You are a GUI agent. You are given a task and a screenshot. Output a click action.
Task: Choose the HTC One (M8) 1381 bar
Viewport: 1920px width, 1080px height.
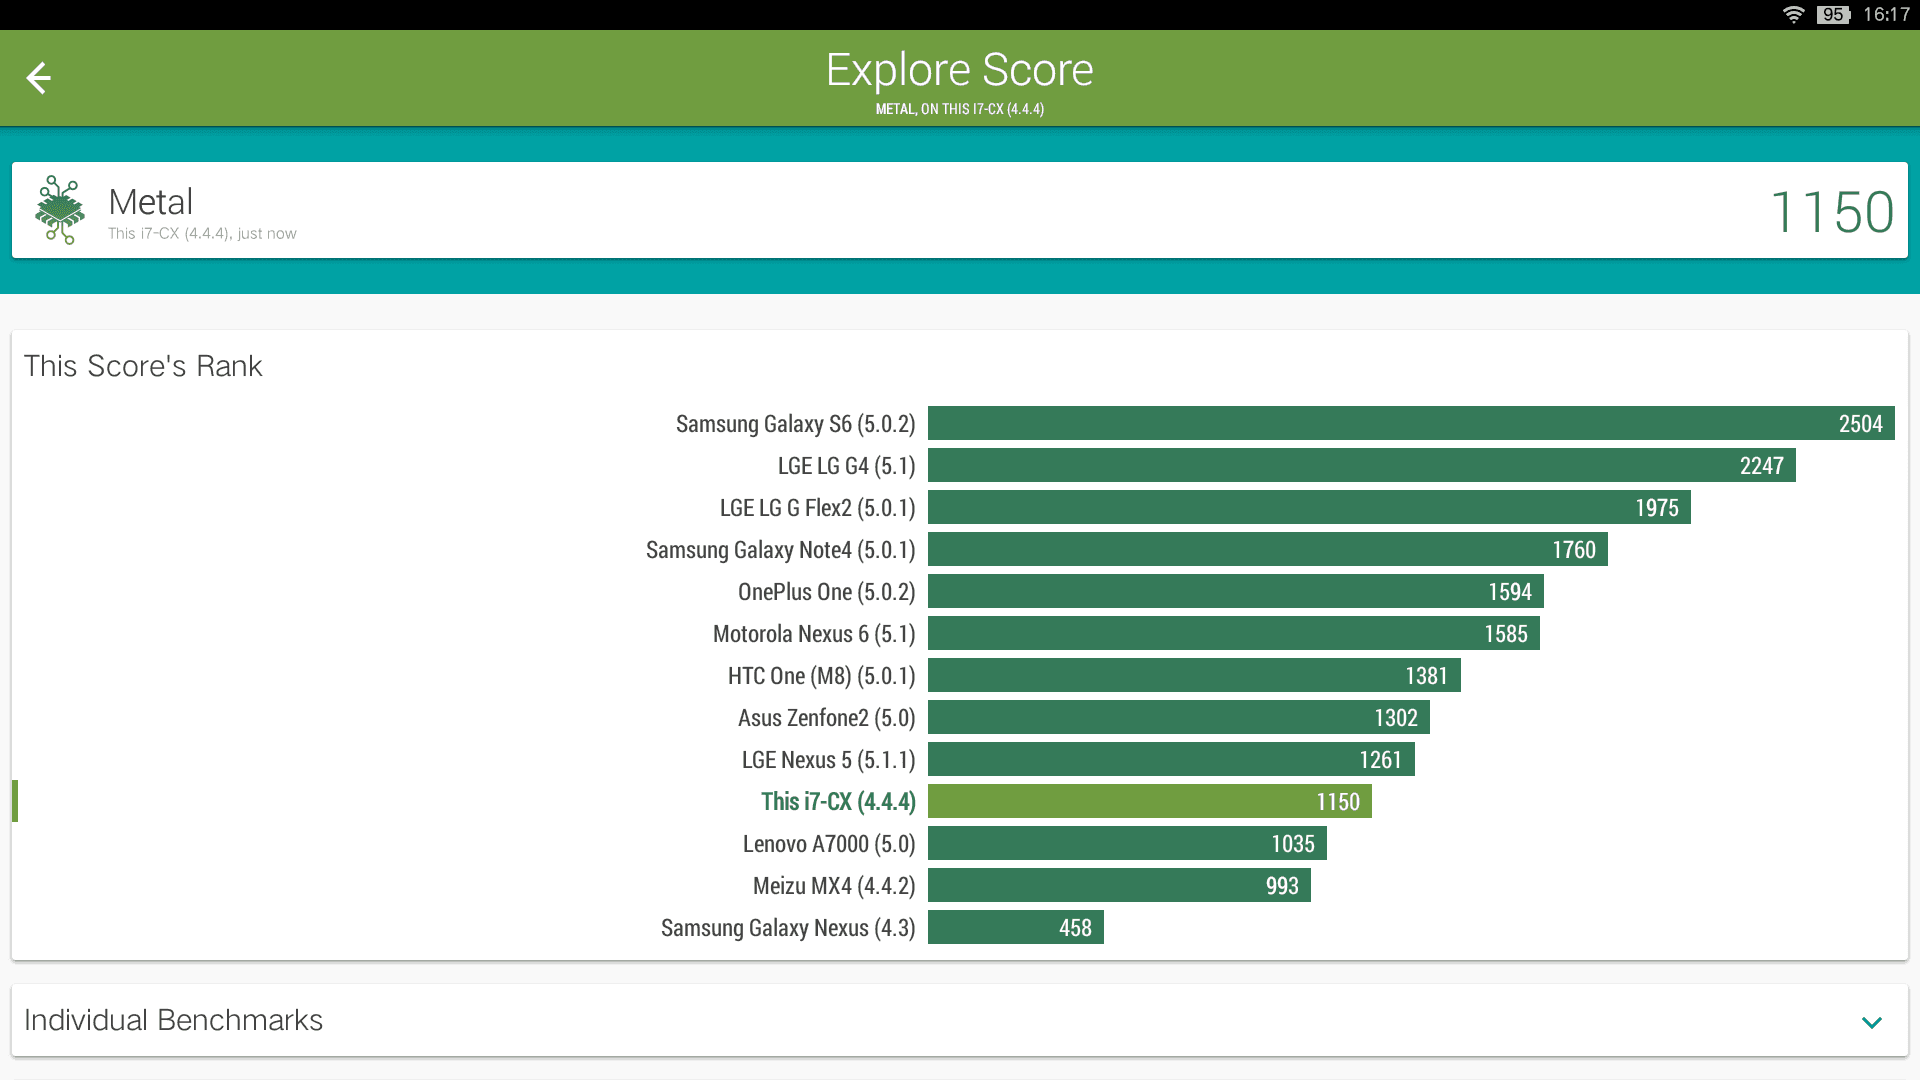[1194, 675]
